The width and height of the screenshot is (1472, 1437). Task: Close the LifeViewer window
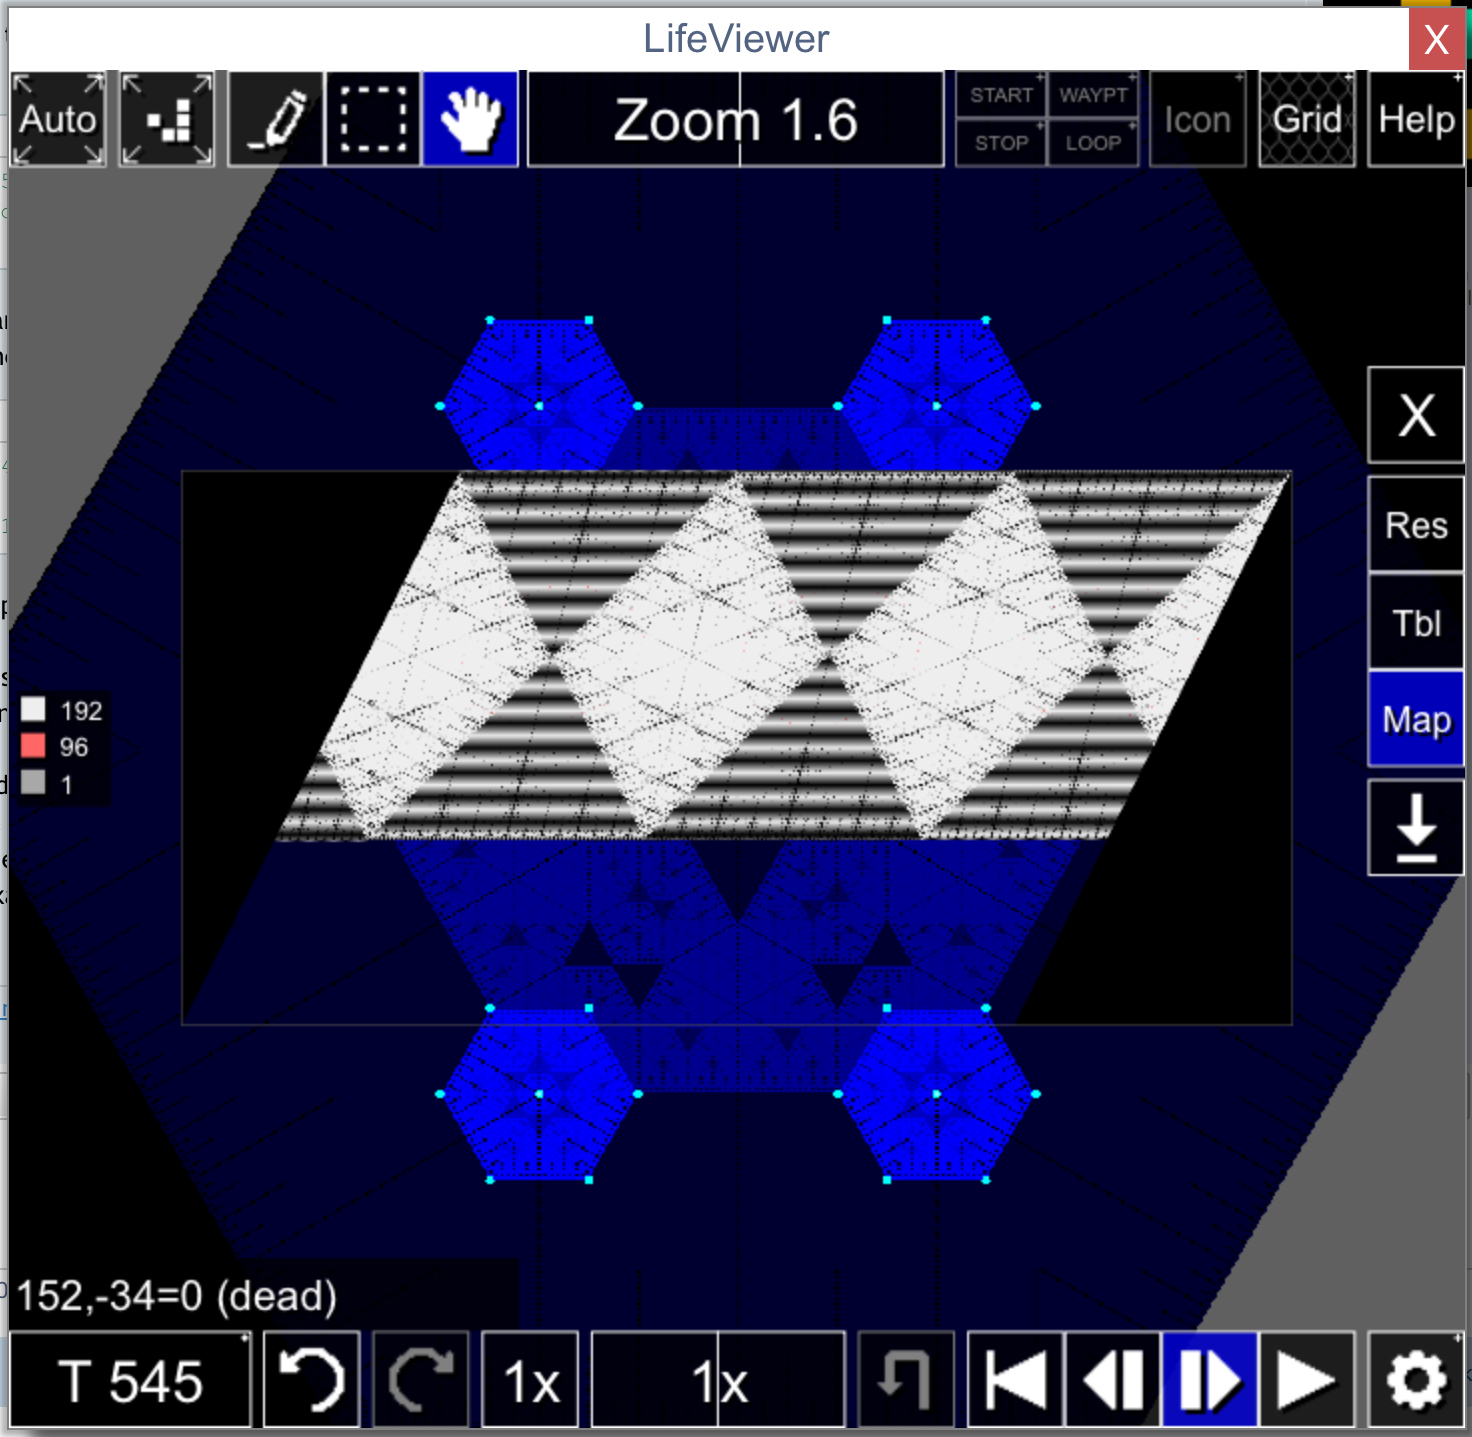(1436, 39)
